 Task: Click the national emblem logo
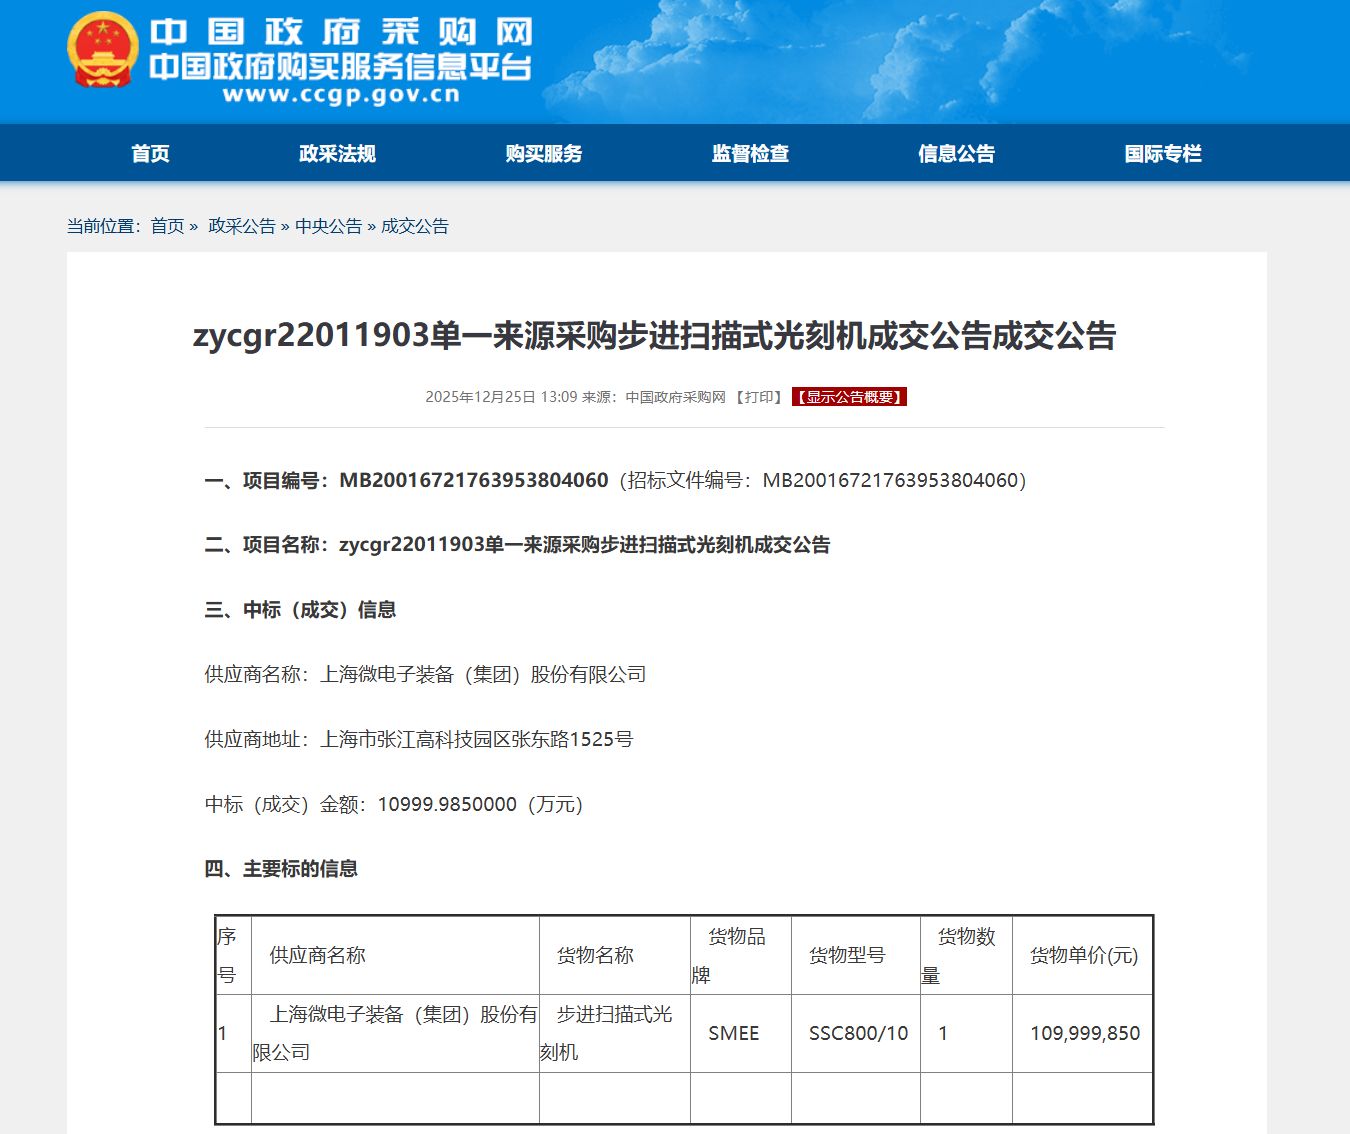click(x=102, y=50)
